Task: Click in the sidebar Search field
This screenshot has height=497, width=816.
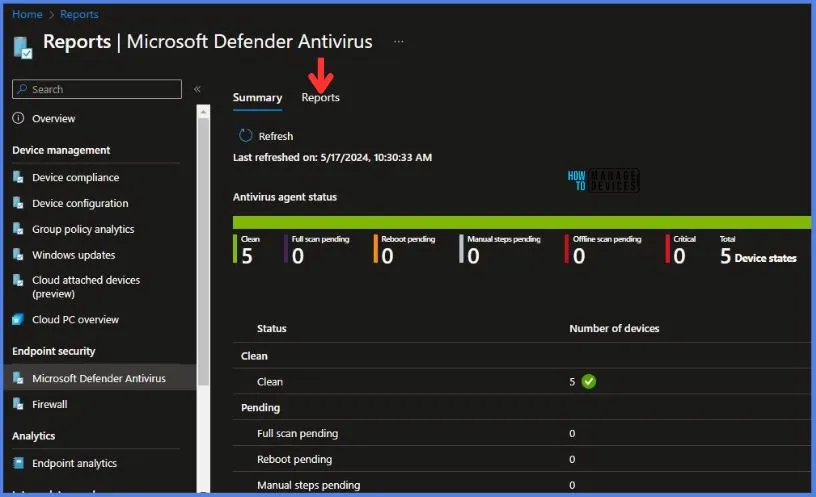Action: pyautogui.click(x=97, y=89)
